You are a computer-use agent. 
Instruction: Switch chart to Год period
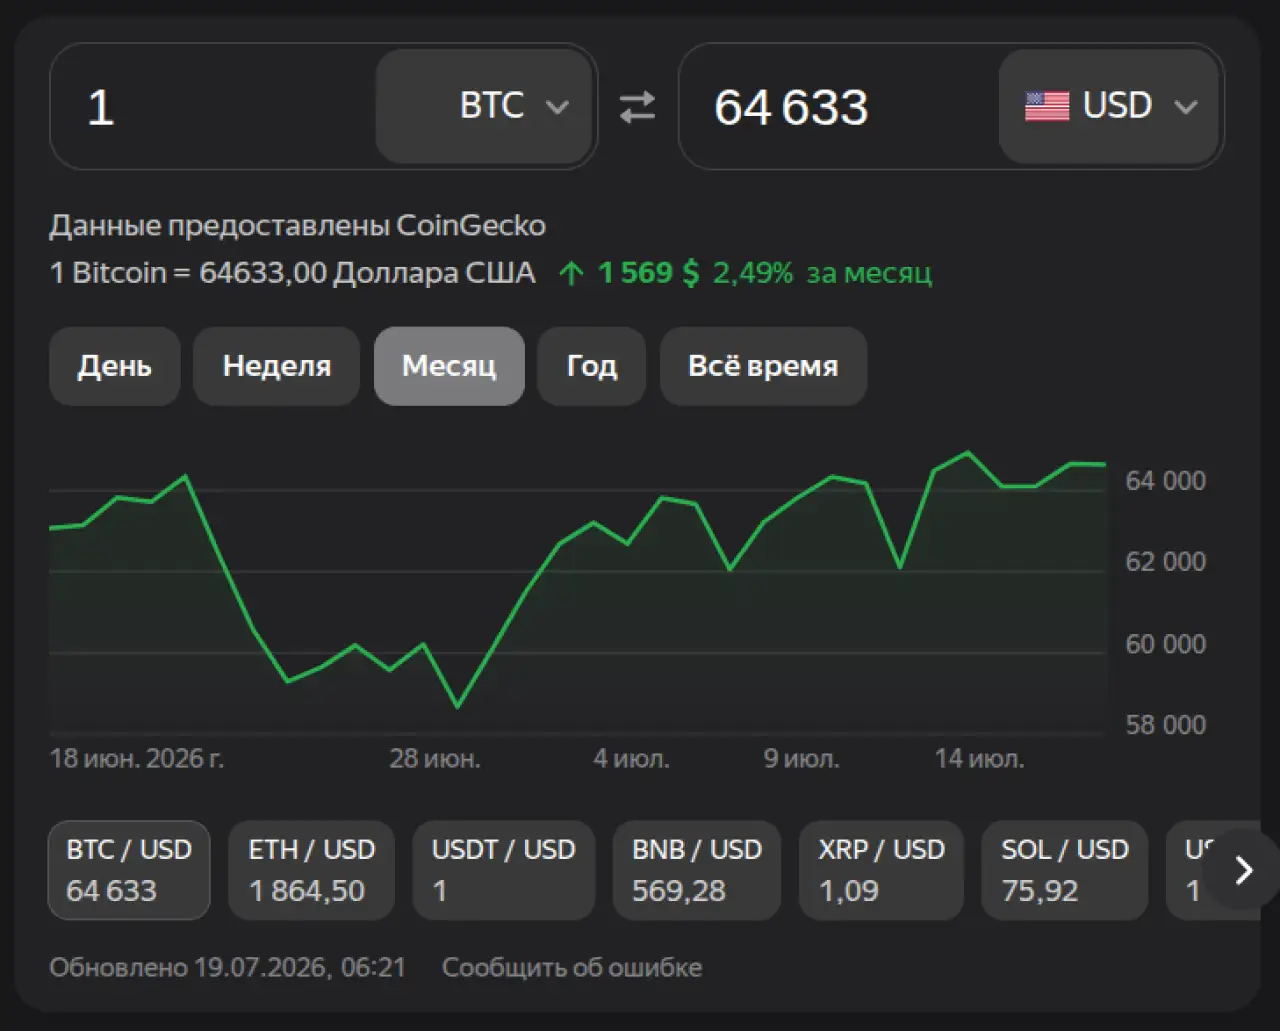pyautogui.click(x=592, y=366)
